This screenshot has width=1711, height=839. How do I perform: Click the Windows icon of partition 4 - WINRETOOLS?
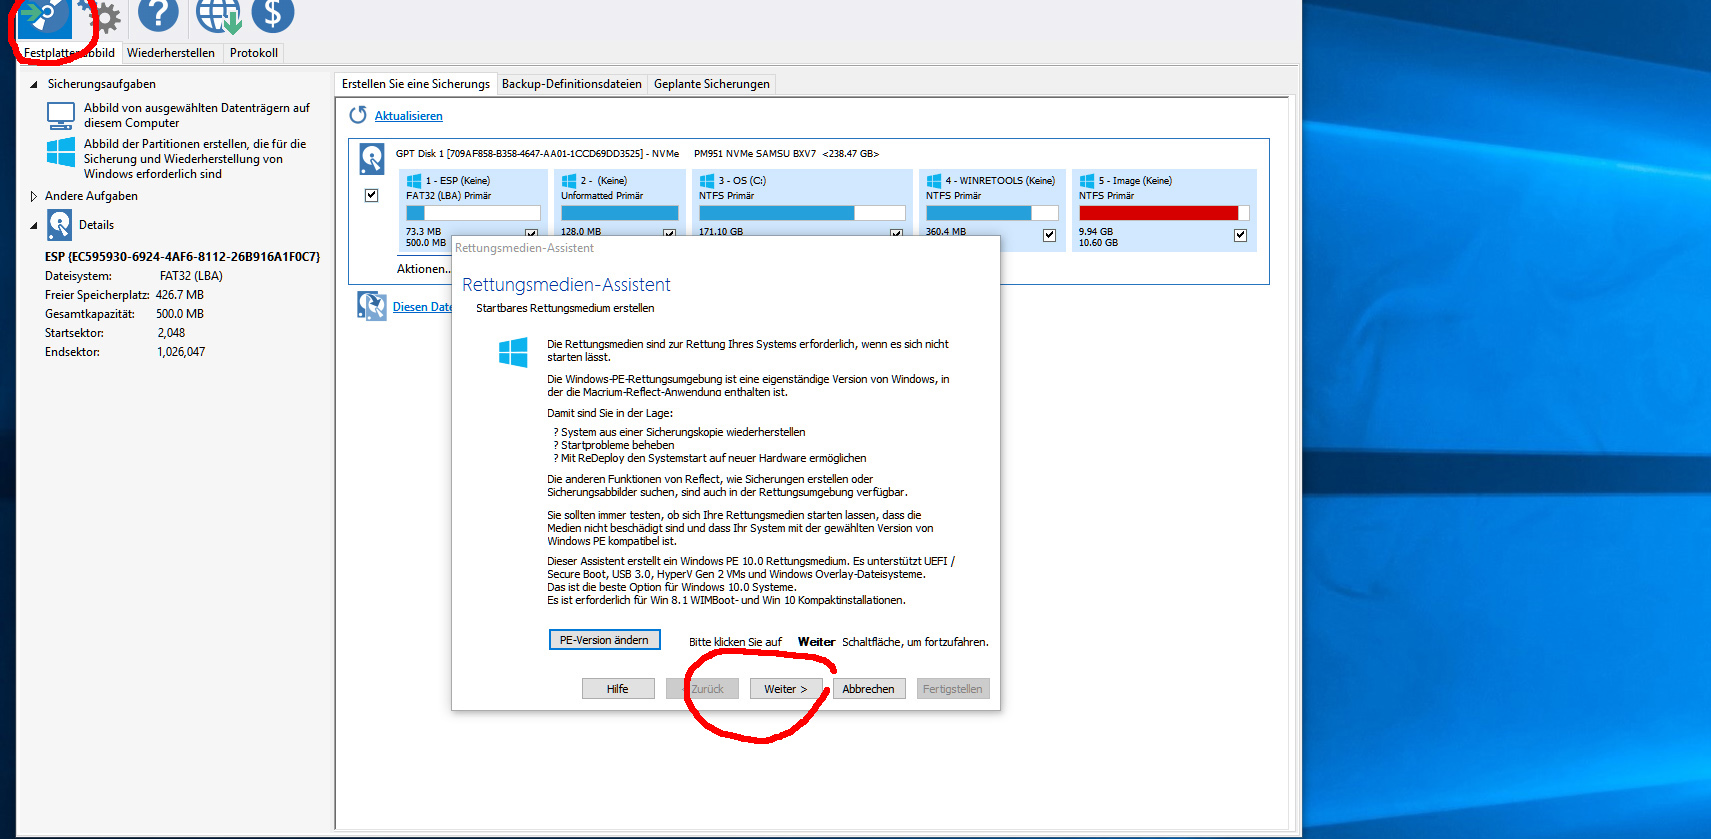[x=934, y=181]
